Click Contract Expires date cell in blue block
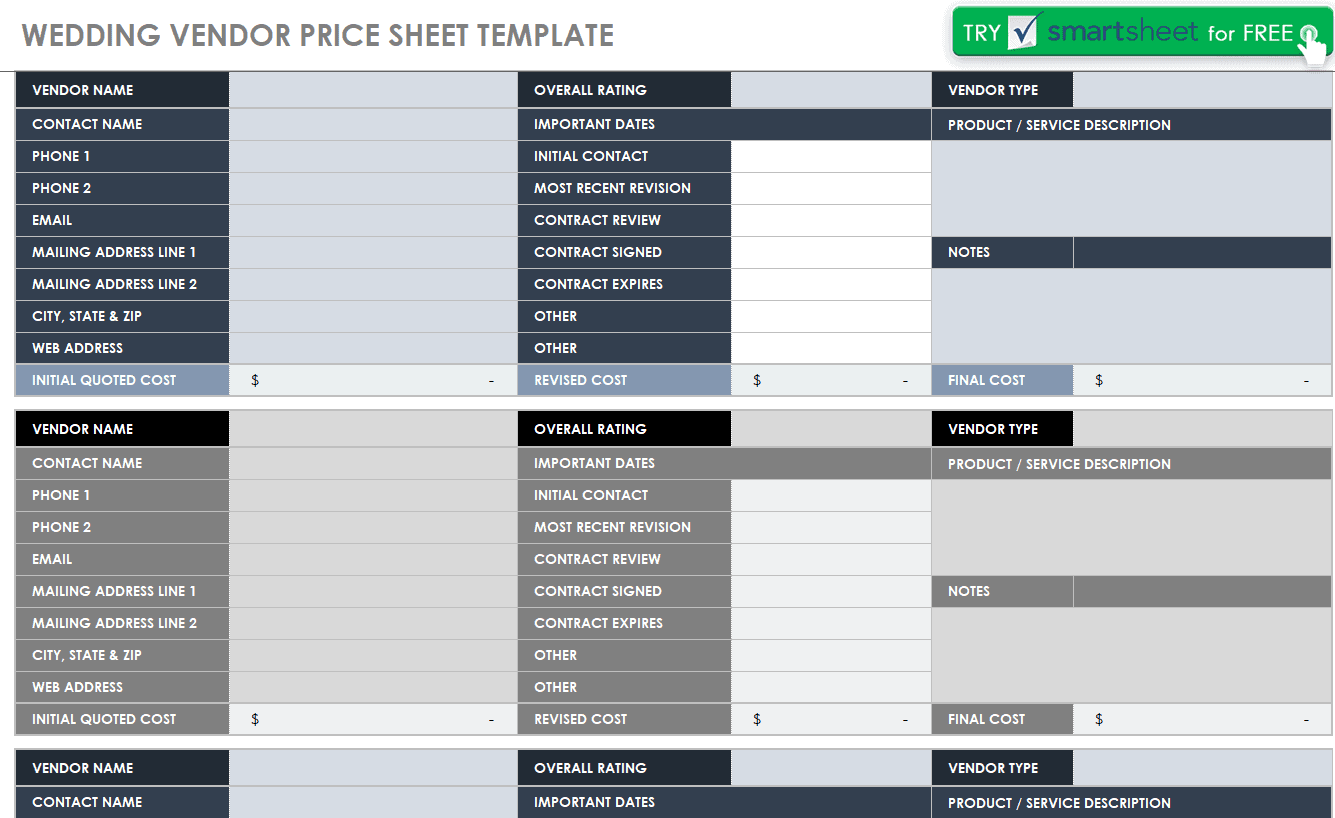Image resolution: width=1335 pixels, height=818 pixels. pyautogui.click(x=831, y=284)
